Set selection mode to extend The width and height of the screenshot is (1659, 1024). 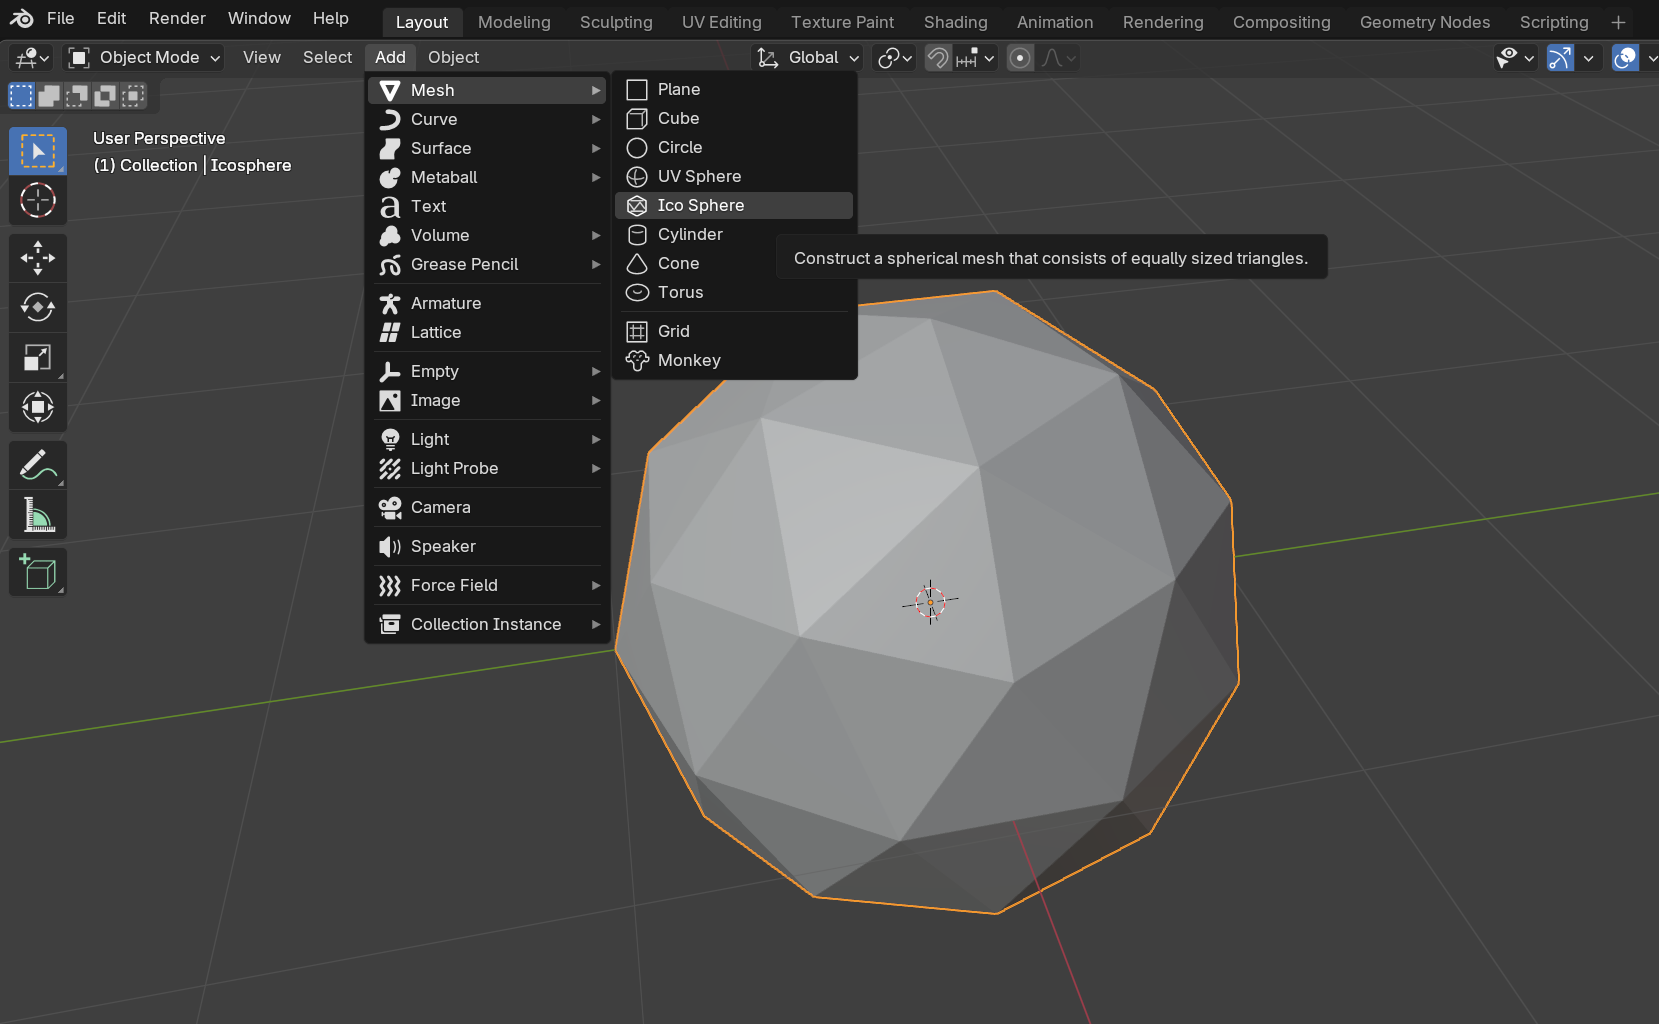click(49, 96)
